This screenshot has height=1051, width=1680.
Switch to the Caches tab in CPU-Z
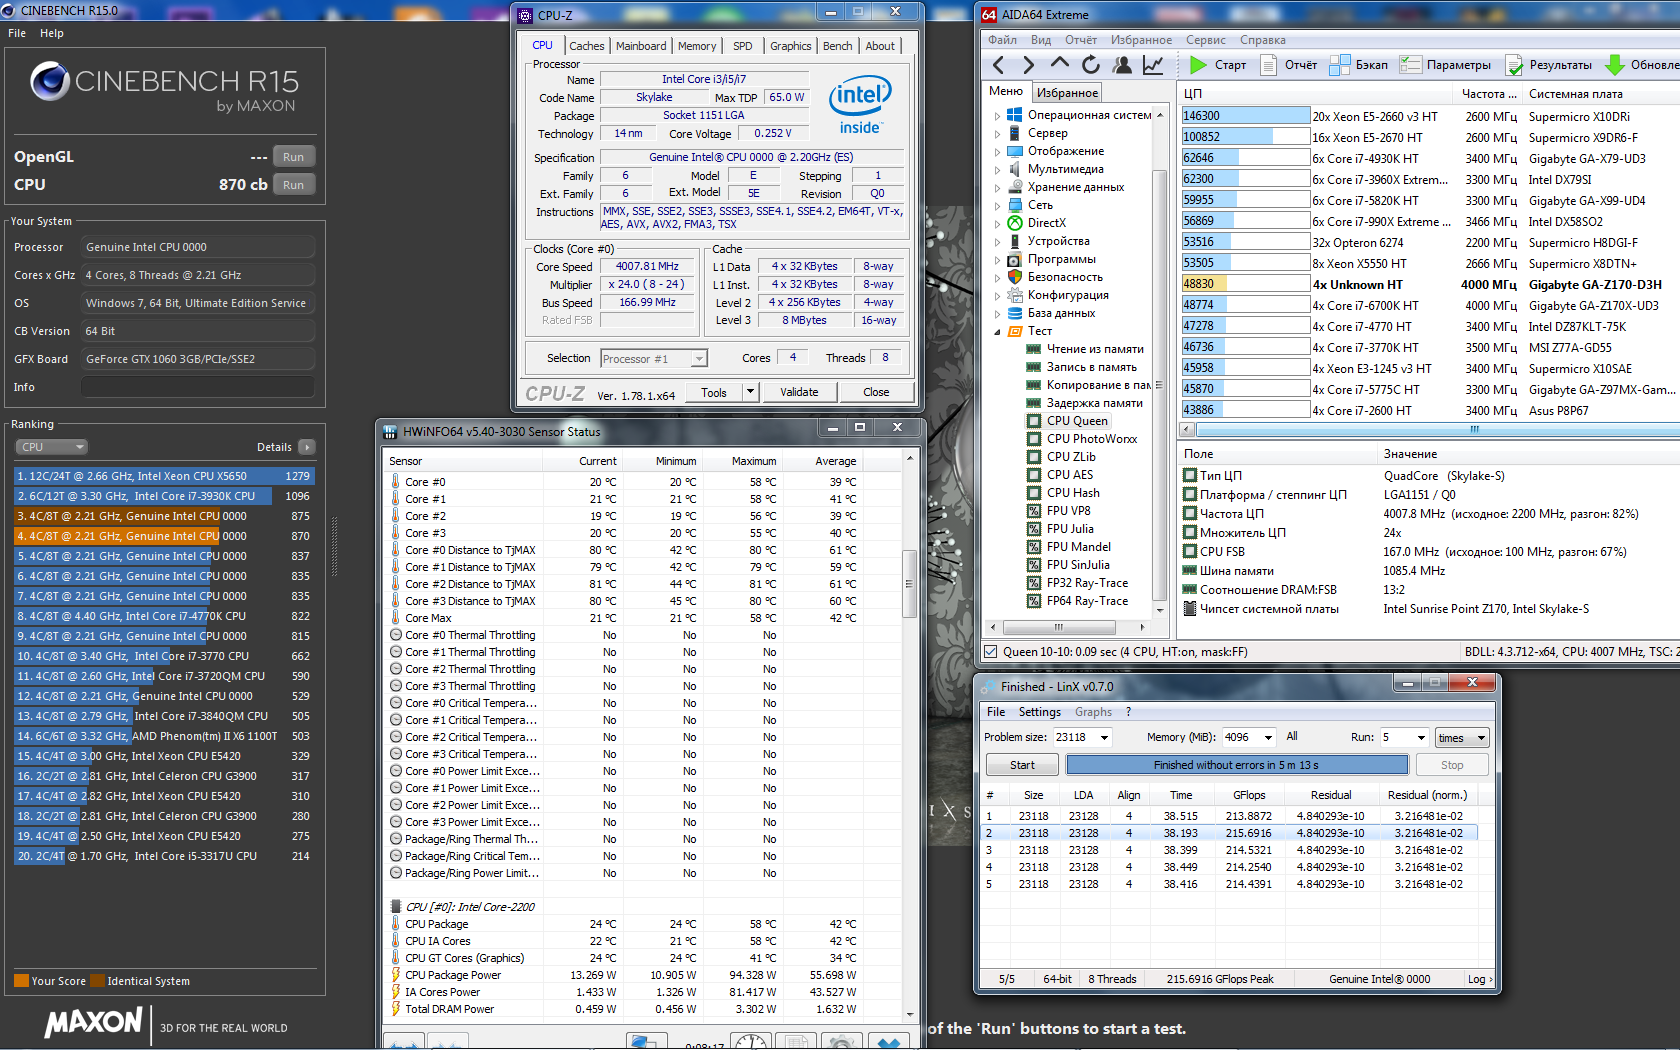point(587,46)
